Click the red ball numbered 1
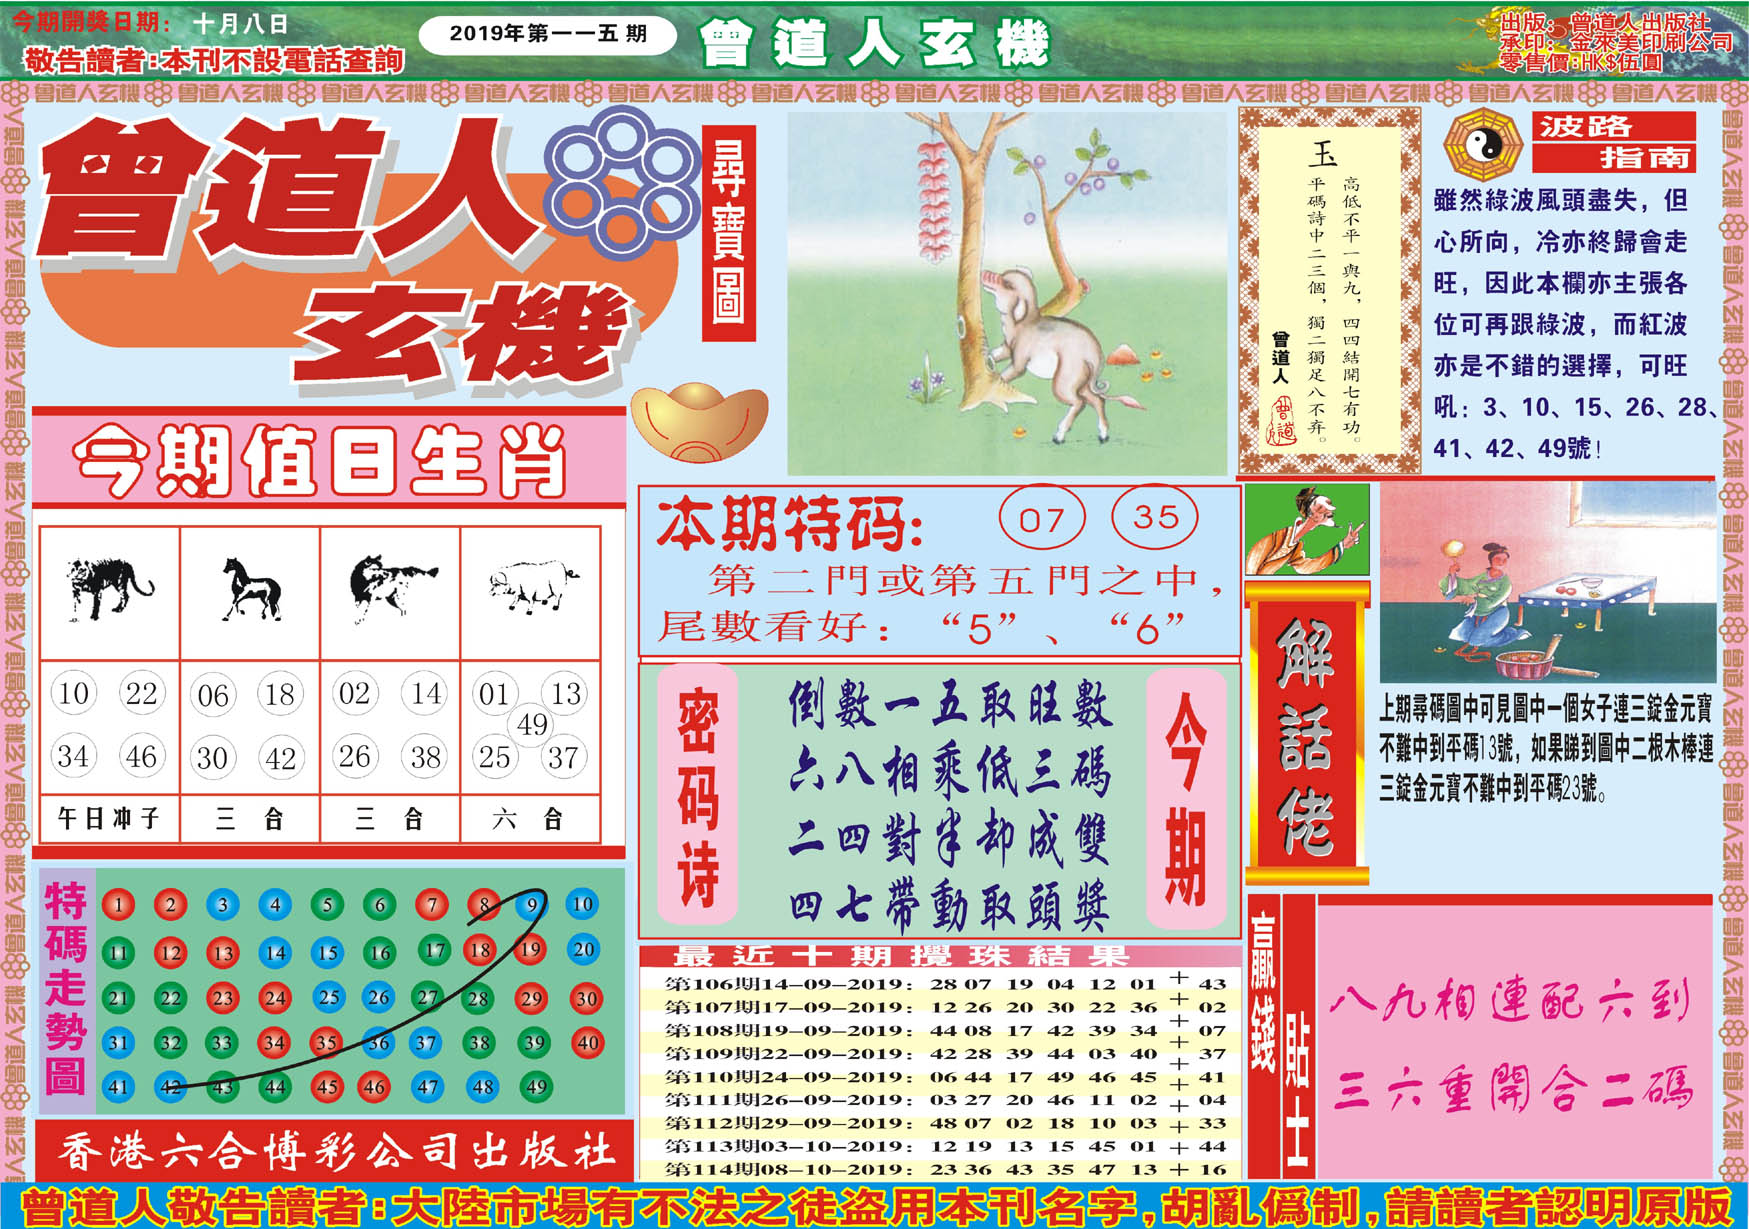The height and width of the screenshot is (1229, 1749). click(x=118, y=905)
